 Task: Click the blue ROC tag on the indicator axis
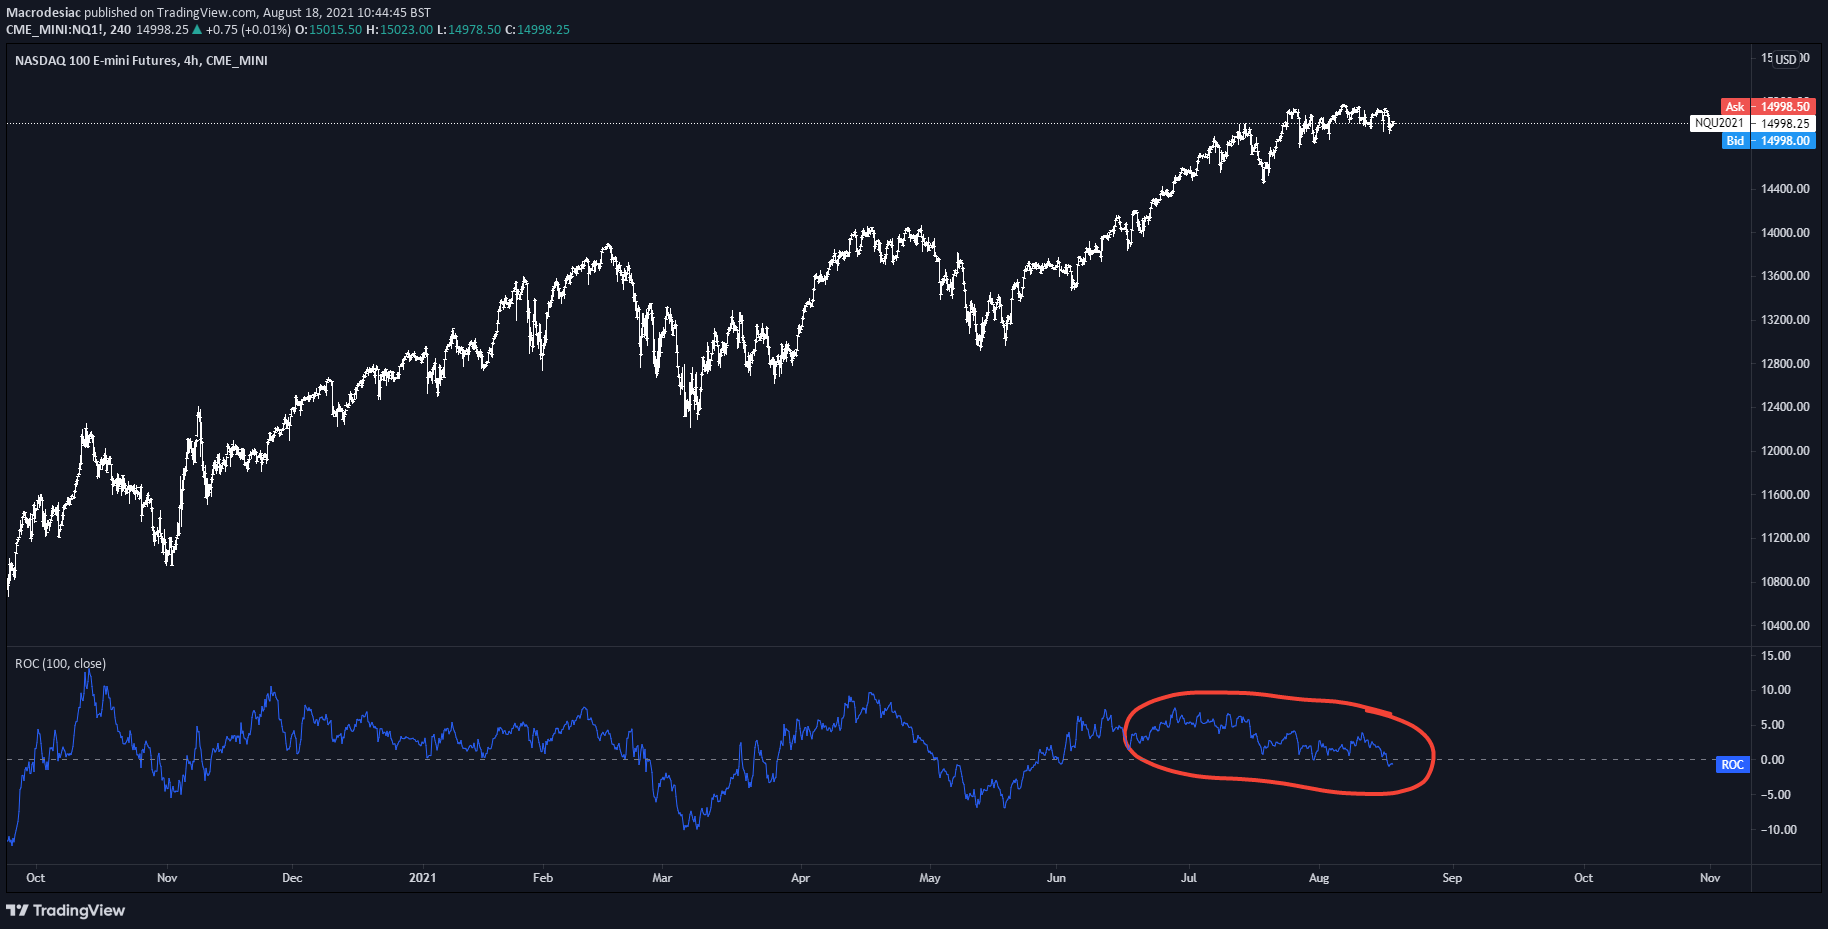click(x=1733, y=764)
